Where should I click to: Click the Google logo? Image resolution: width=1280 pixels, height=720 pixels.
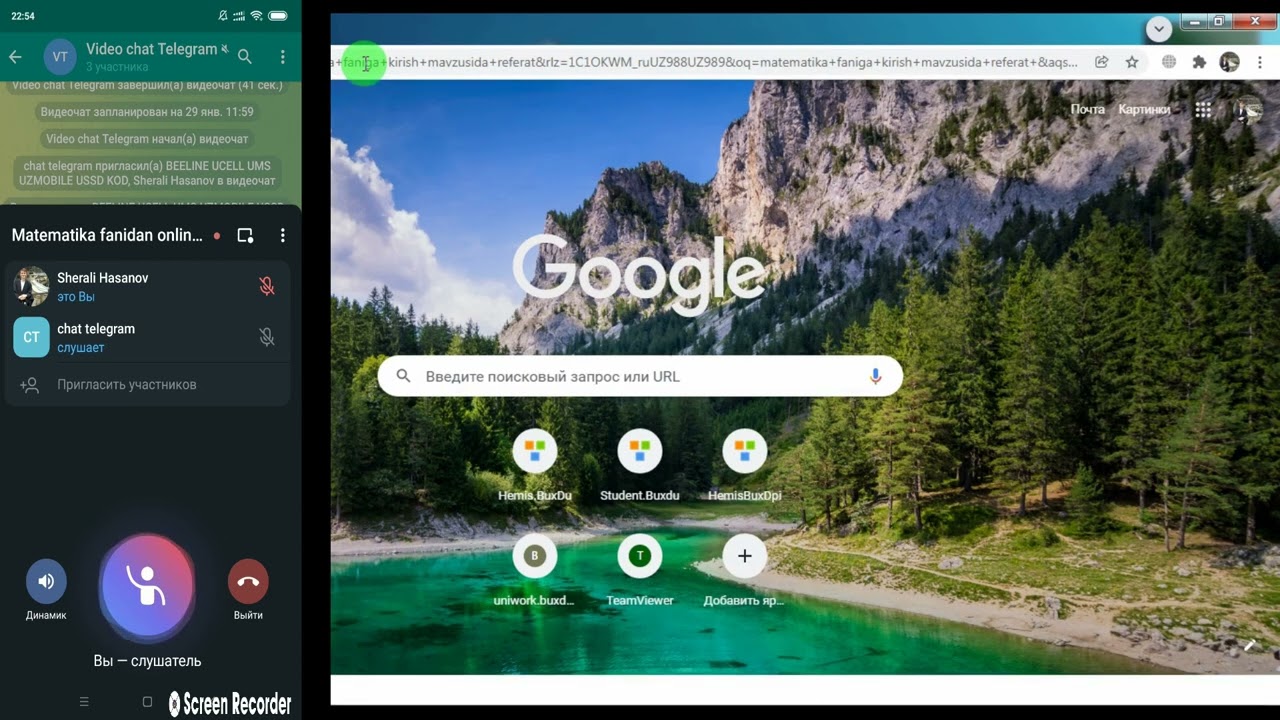[x=639, y=275]
